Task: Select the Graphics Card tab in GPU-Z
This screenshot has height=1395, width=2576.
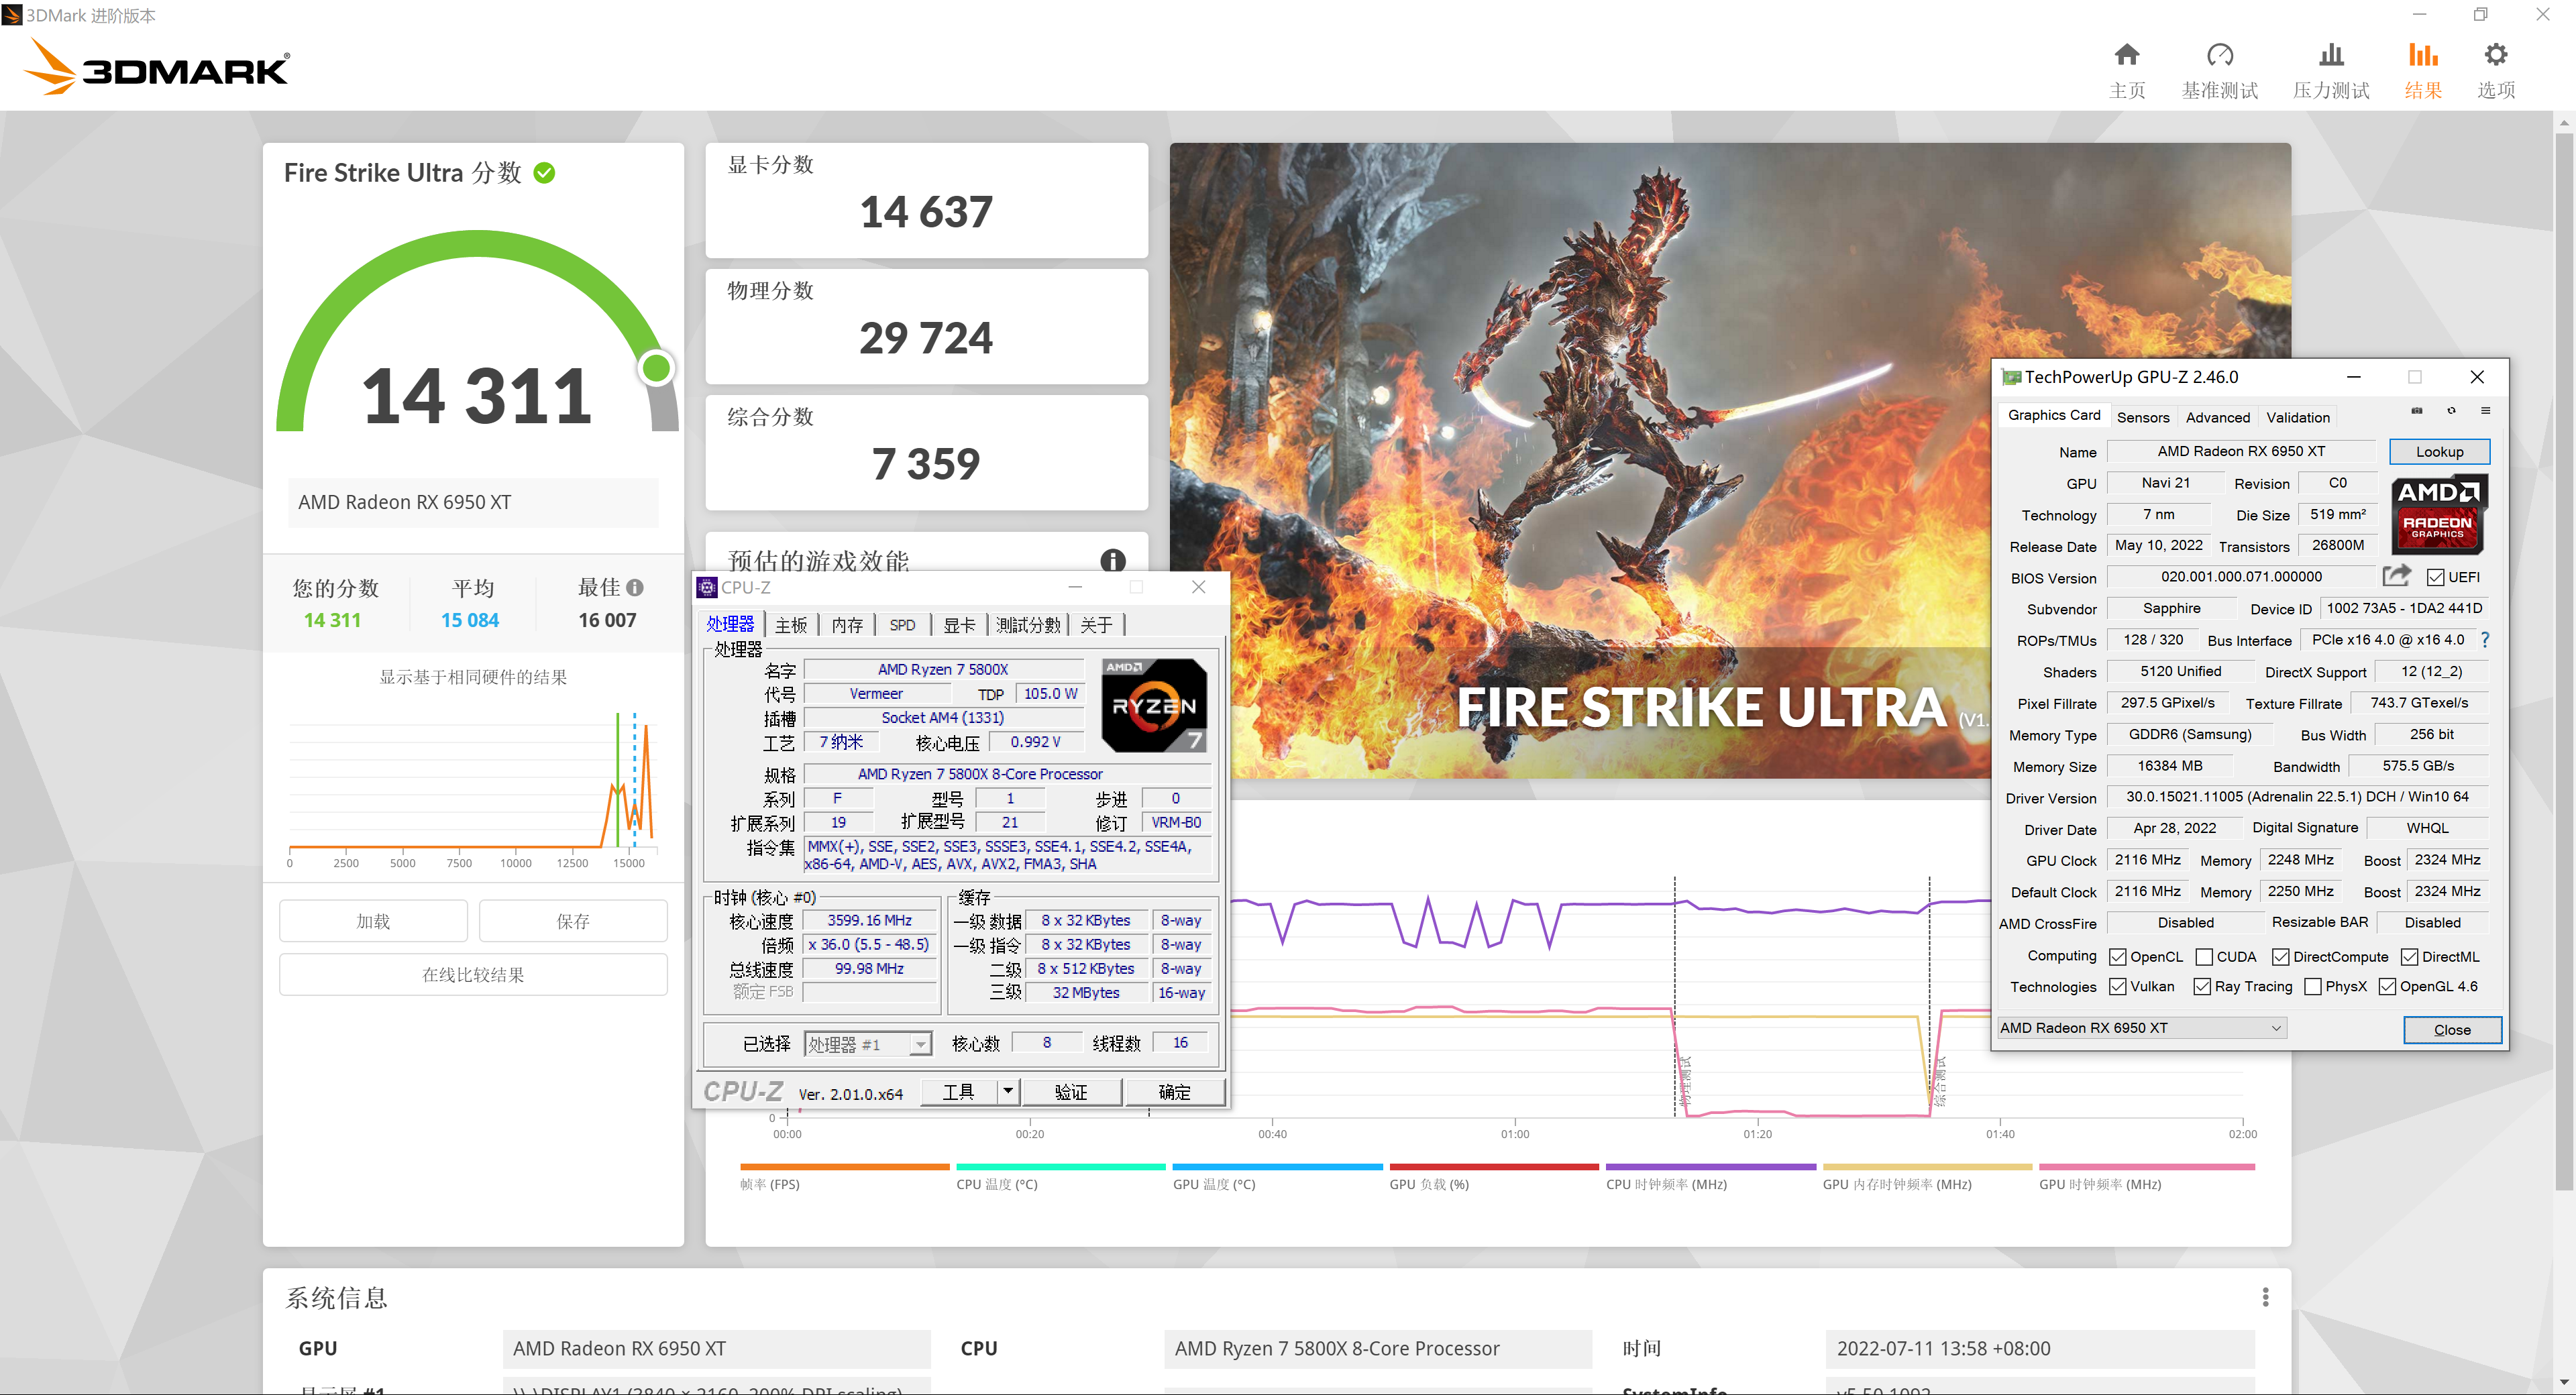Action: coord(2053,415)
